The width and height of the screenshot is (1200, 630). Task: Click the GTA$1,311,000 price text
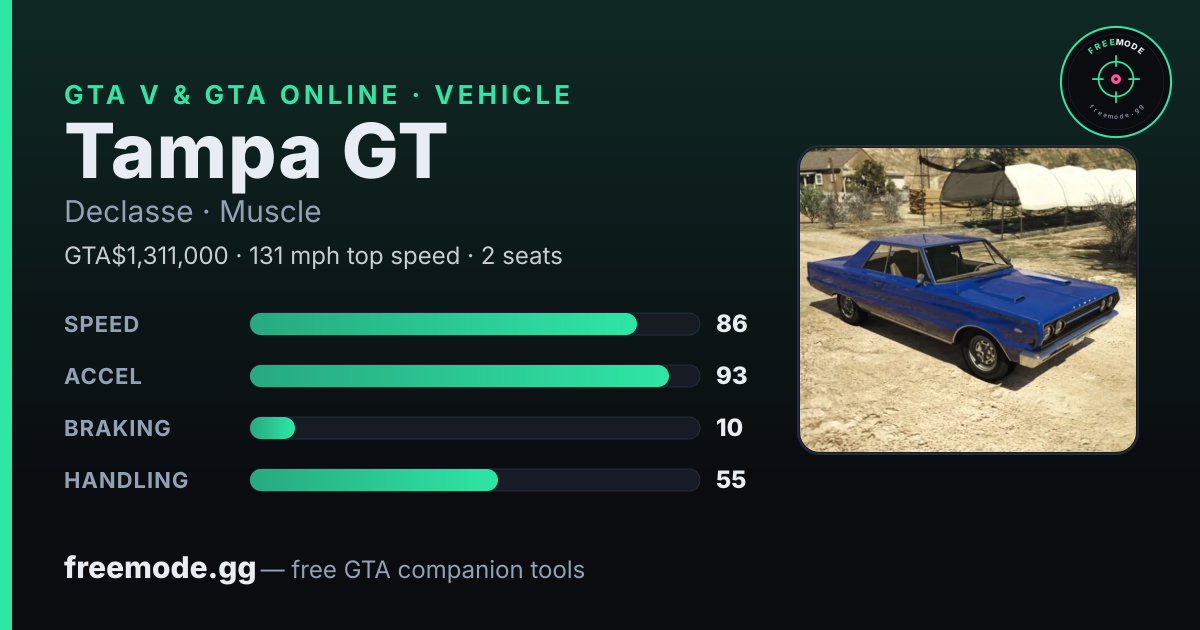(x=146, y=256)
